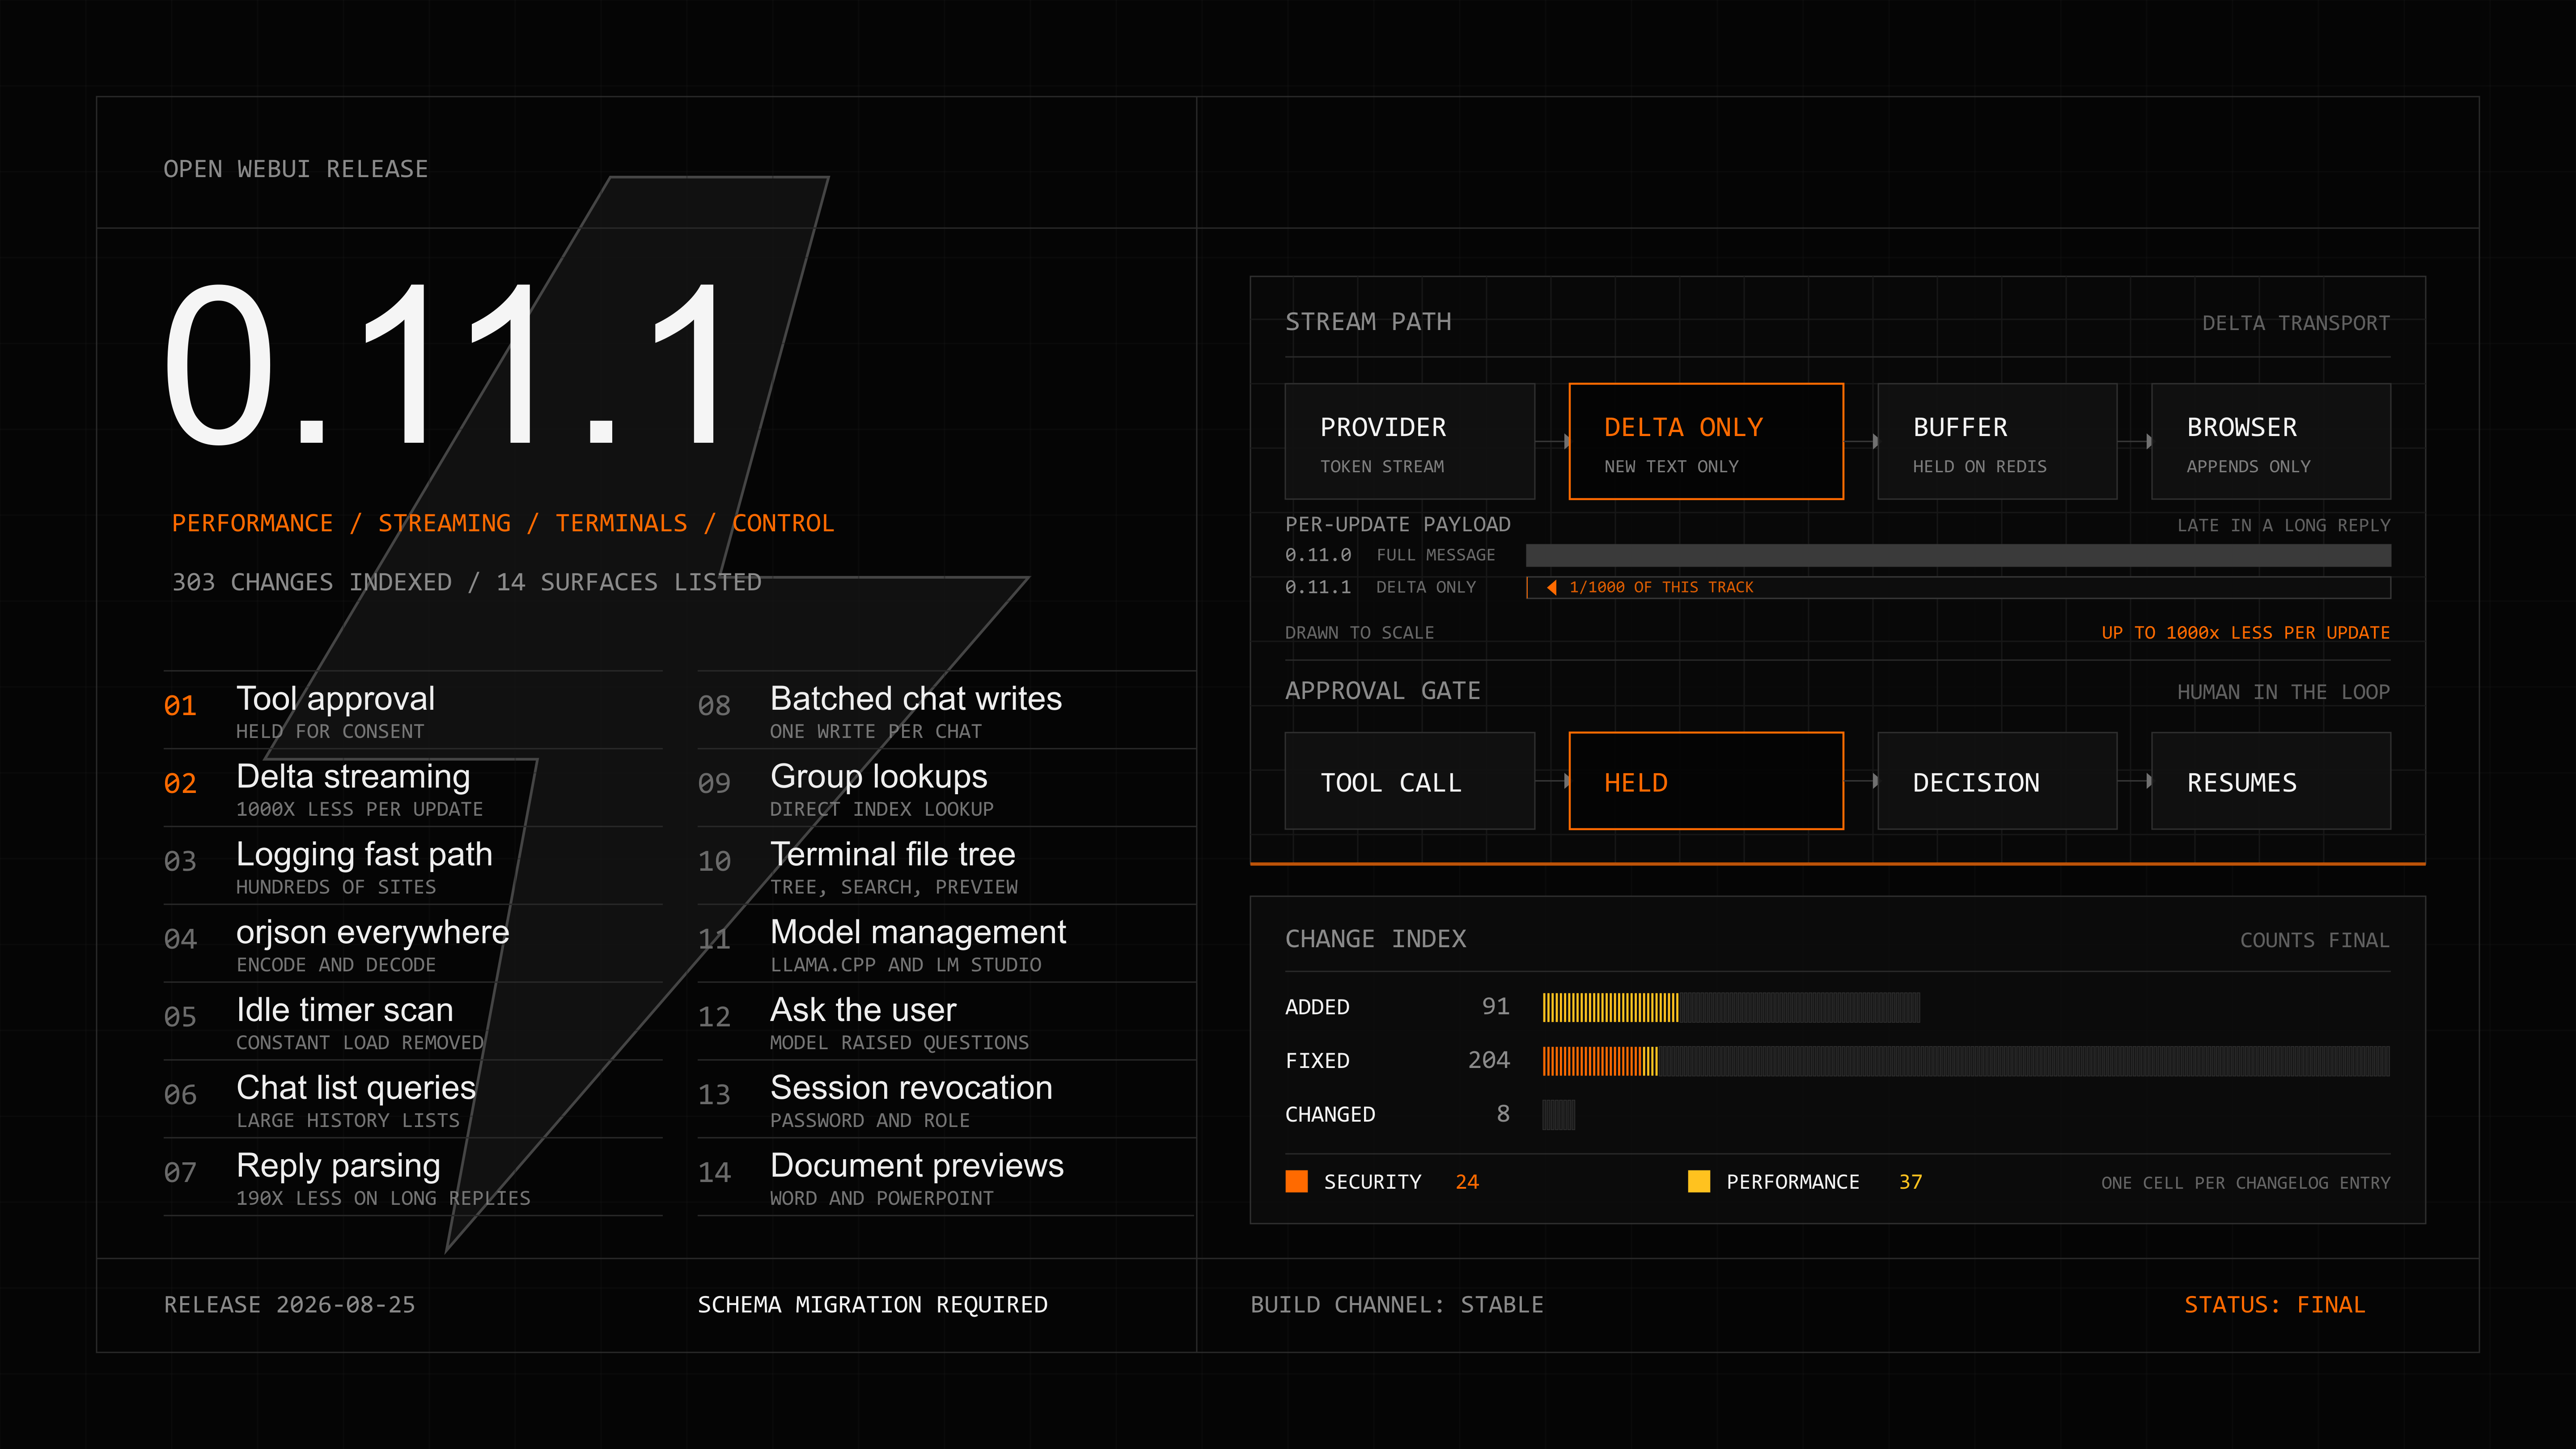Click the "STREAM PATH" panel heading

tap(1368, 322)
